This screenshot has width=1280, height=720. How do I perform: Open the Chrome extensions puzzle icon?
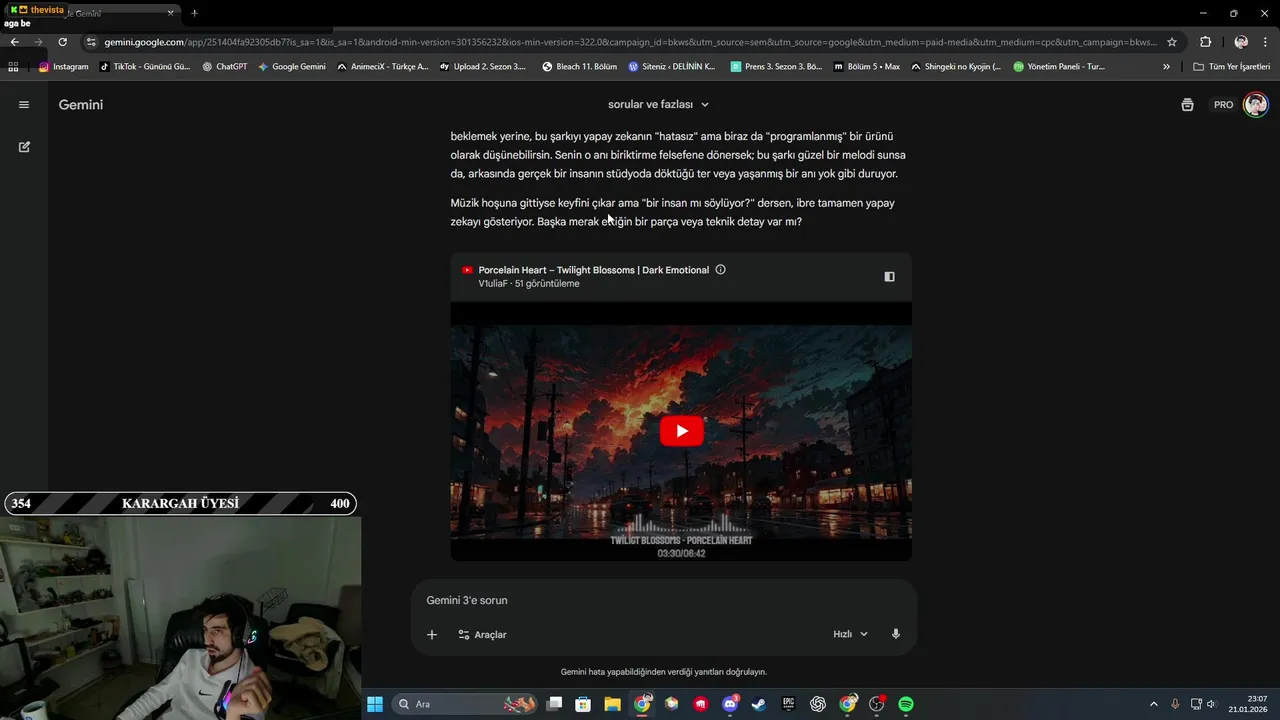coord(1205,42)
